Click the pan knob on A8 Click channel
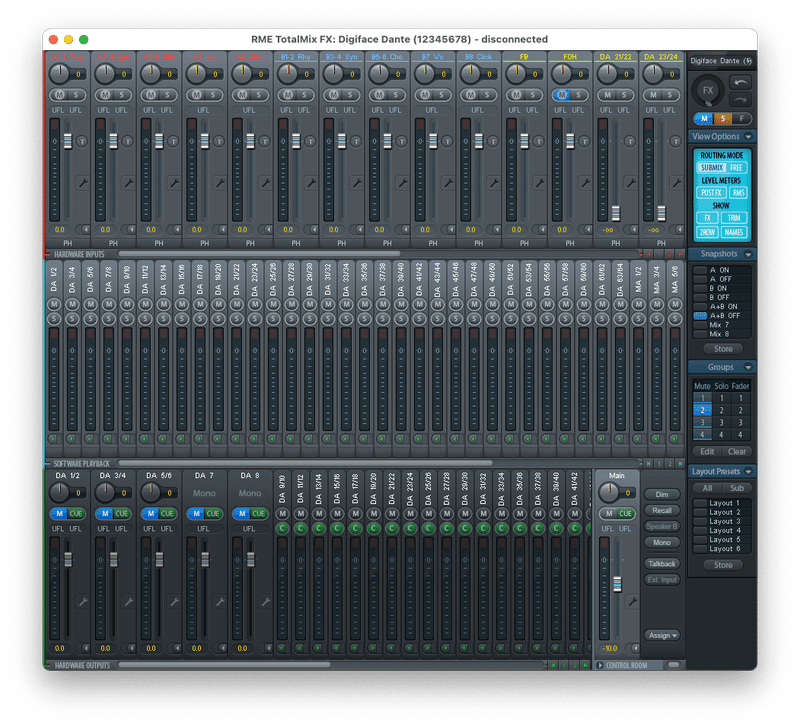800x727 pixels. tap(242, 74)
